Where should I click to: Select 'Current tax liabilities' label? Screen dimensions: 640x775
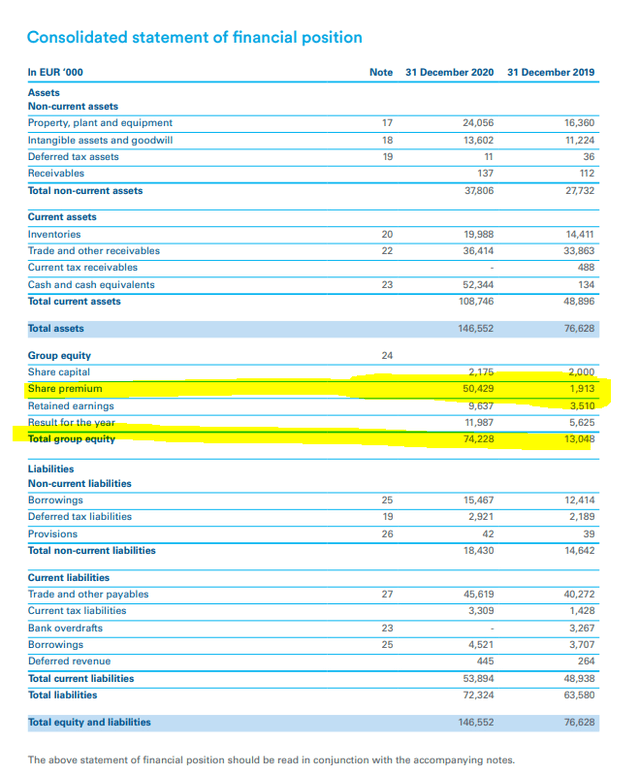tap(77, 611)
